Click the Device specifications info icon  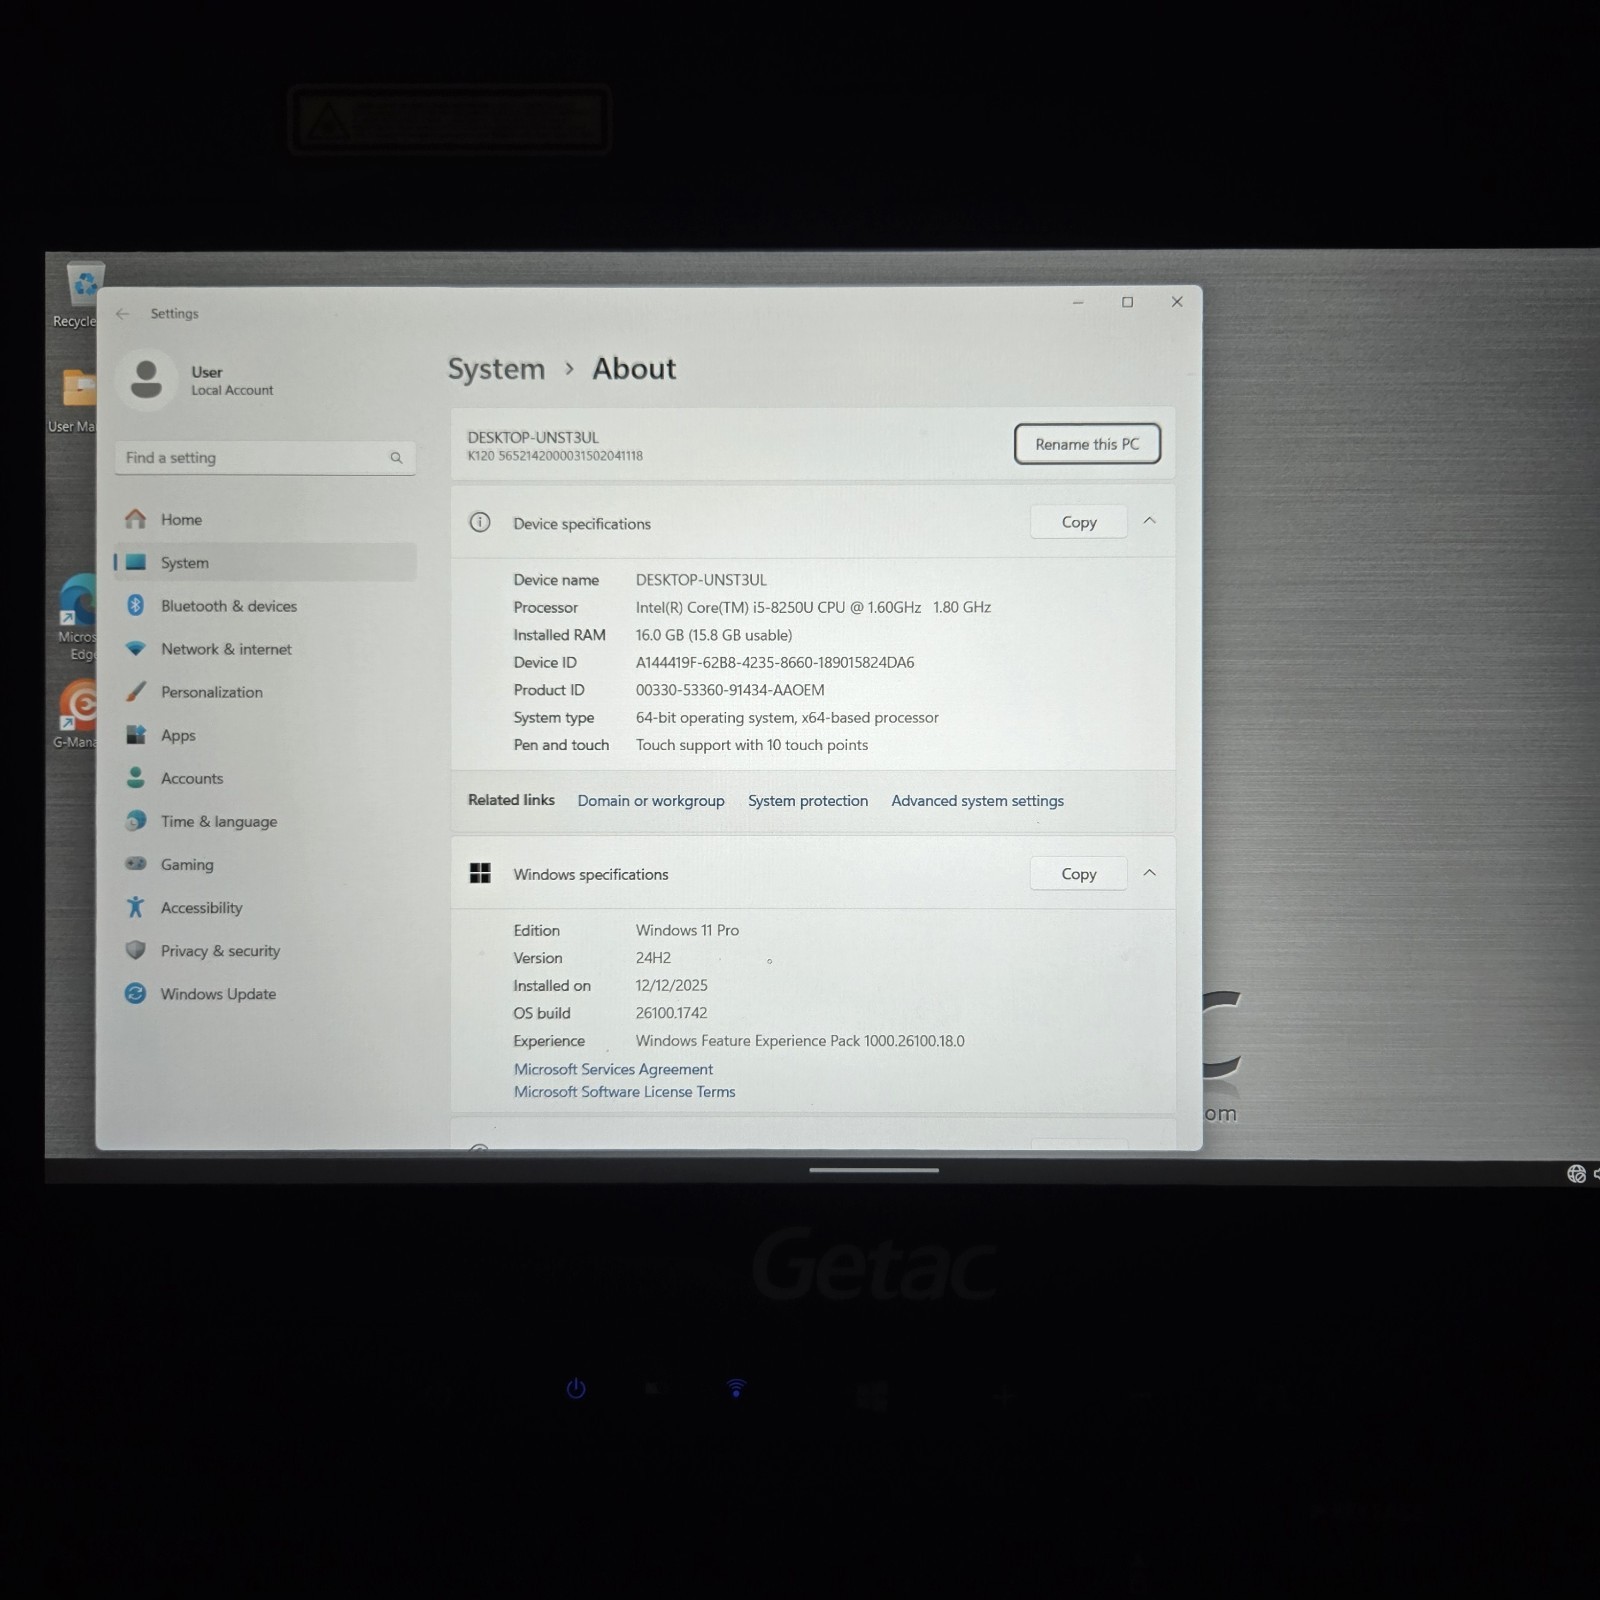click(x=480, y=522)
